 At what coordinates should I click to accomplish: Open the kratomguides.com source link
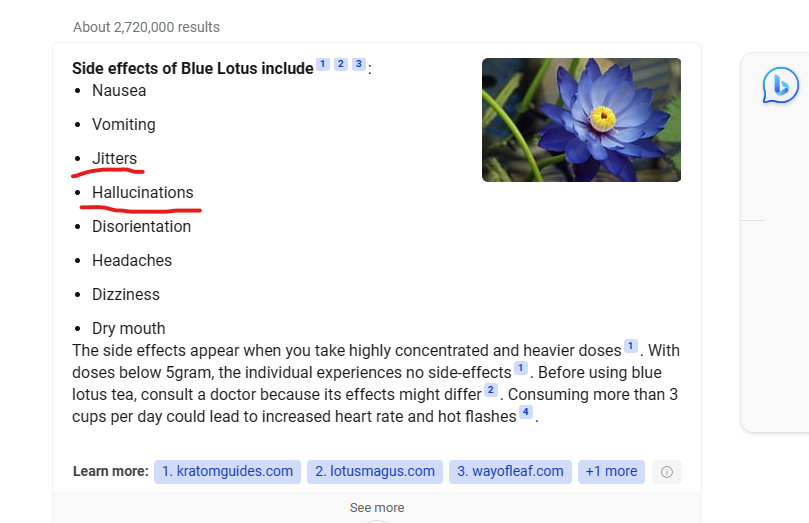pos(228,471)
